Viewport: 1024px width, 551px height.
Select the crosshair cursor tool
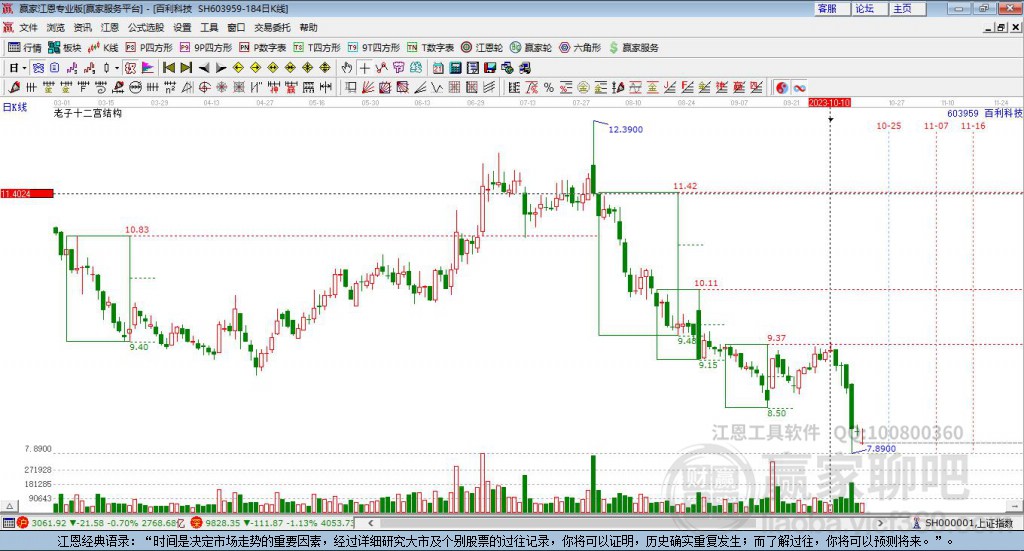pos(364,68)
